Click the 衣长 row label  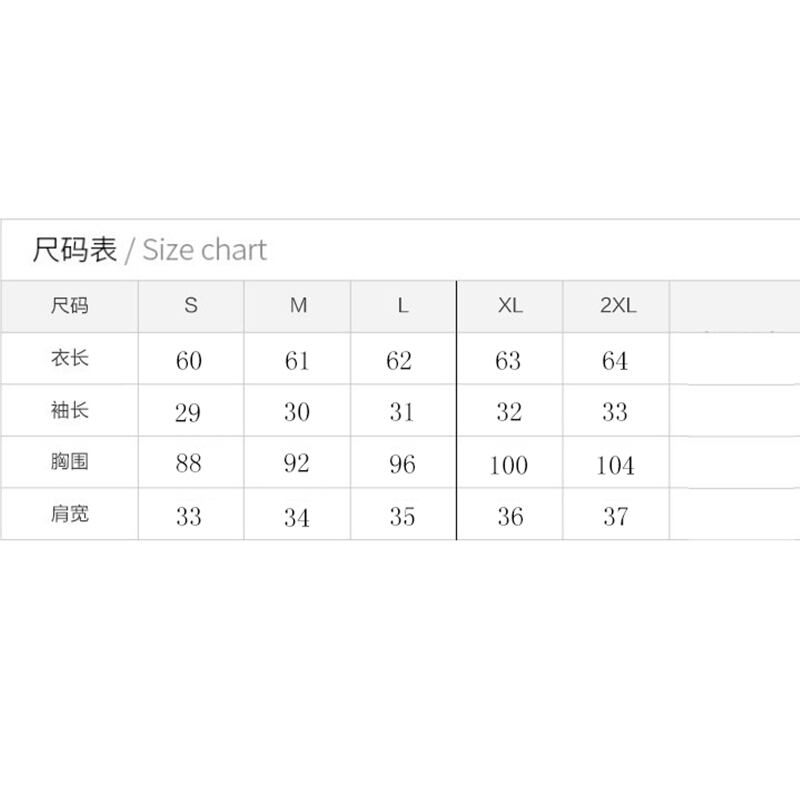click(69, 358)
